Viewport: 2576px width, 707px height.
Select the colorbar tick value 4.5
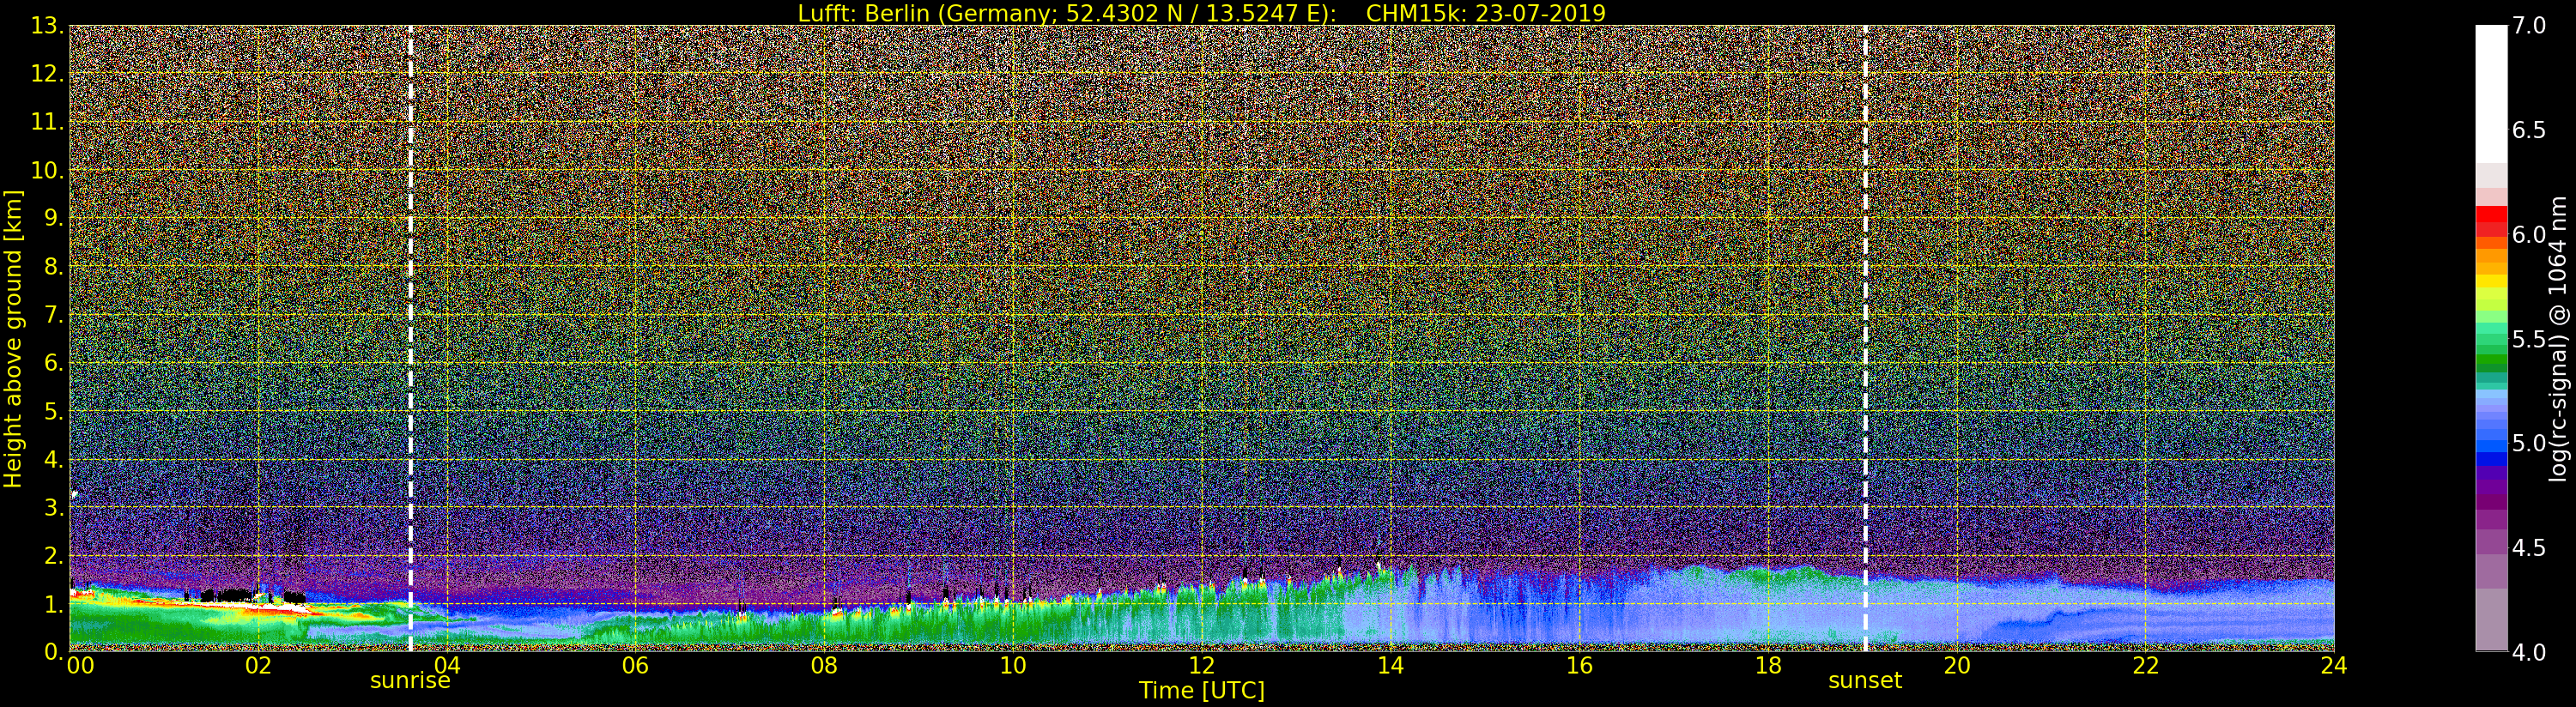pyautogui.click(x=2529, y=548)
